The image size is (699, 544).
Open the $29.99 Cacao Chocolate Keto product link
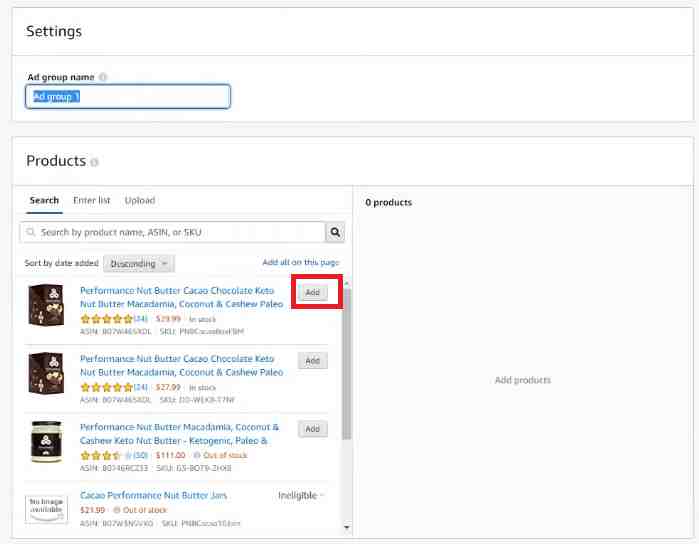click(x=181, y=297)
